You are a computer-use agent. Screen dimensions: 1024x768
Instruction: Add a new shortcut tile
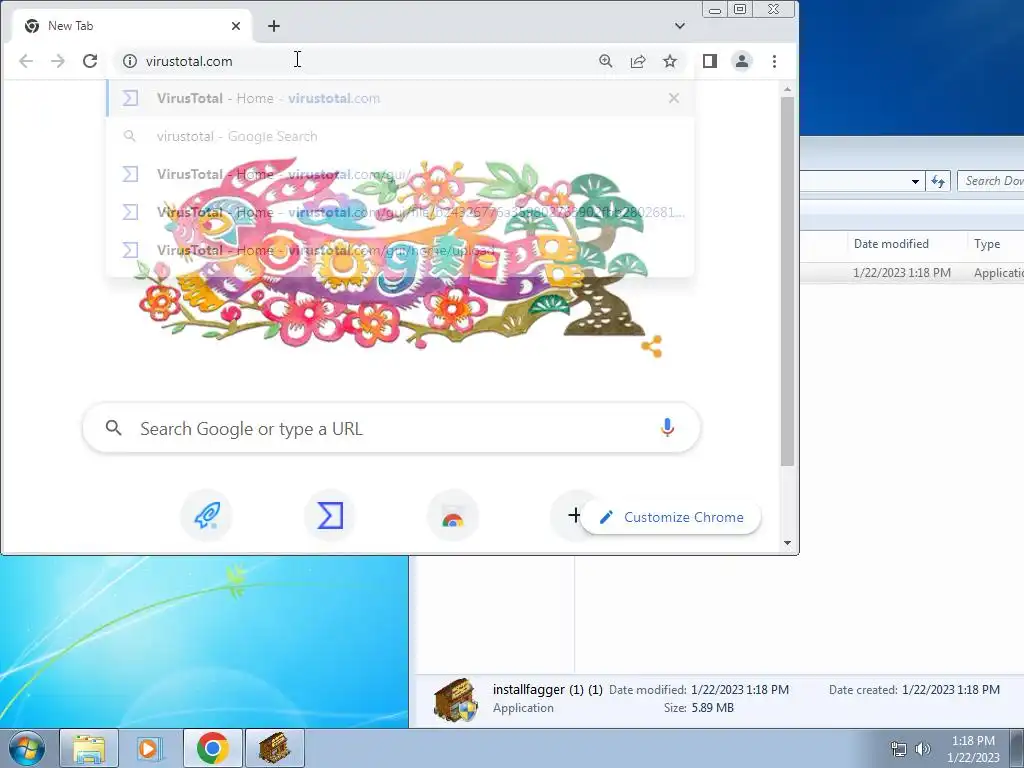coord(574,515)
